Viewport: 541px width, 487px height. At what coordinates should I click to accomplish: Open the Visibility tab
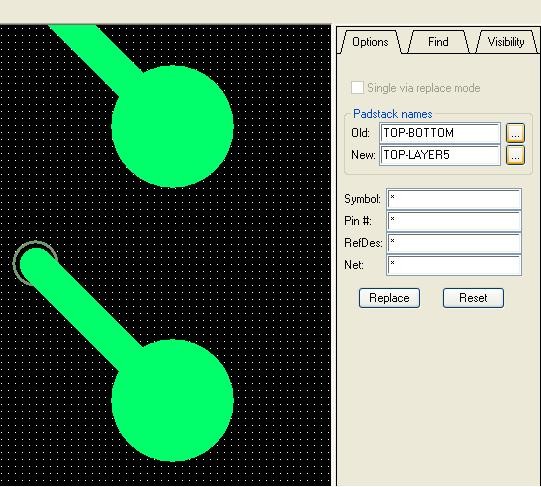(x=506, y=42)
